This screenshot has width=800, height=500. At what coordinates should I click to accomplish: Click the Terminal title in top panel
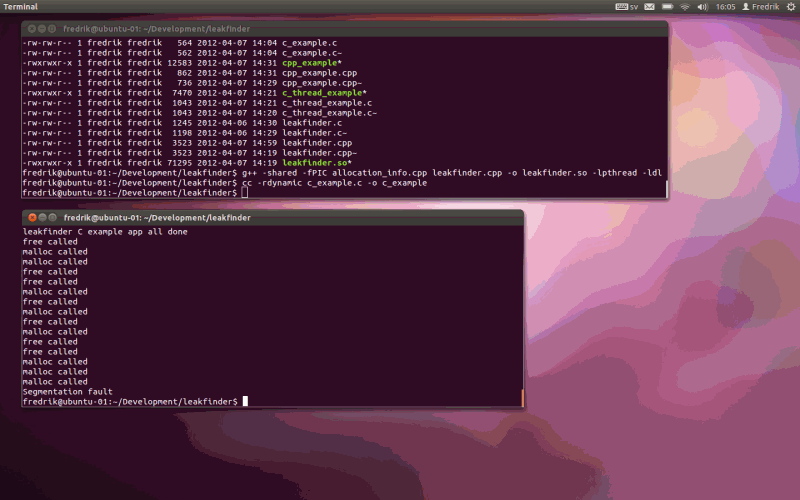tap(20, 7)
